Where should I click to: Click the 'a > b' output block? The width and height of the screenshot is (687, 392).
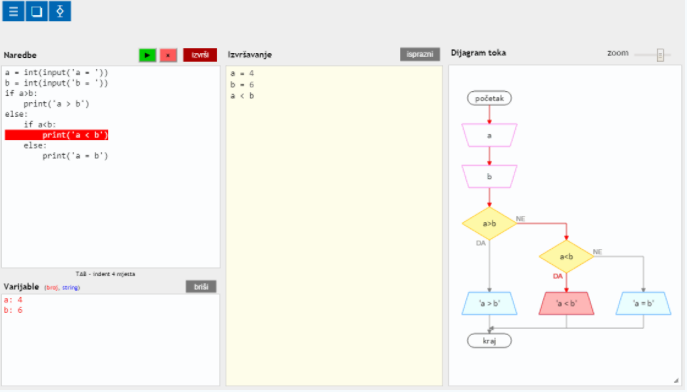pyautogui.click(x=489, y=303)
